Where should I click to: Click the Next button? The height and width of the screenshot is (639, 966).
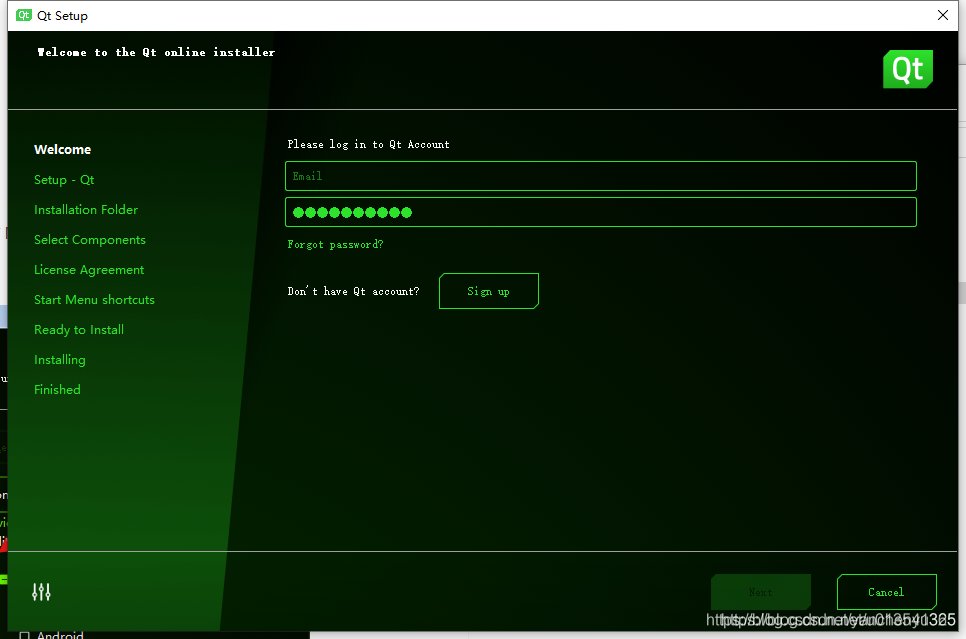(761, 592)
